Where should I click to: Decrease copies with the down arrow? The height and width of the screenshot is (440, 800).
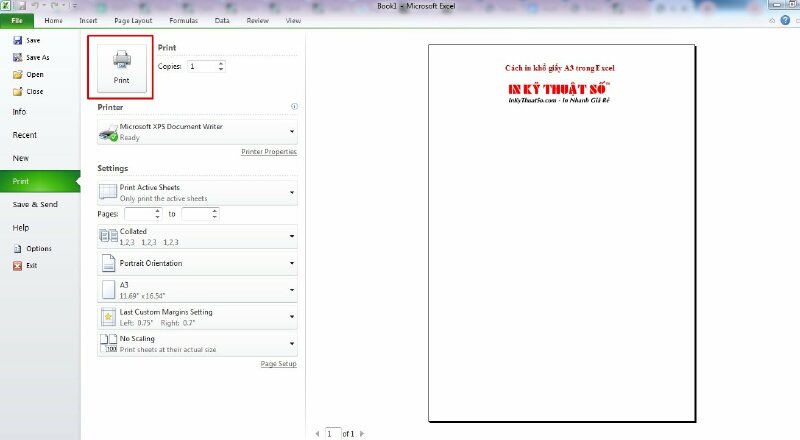[221, 69]
